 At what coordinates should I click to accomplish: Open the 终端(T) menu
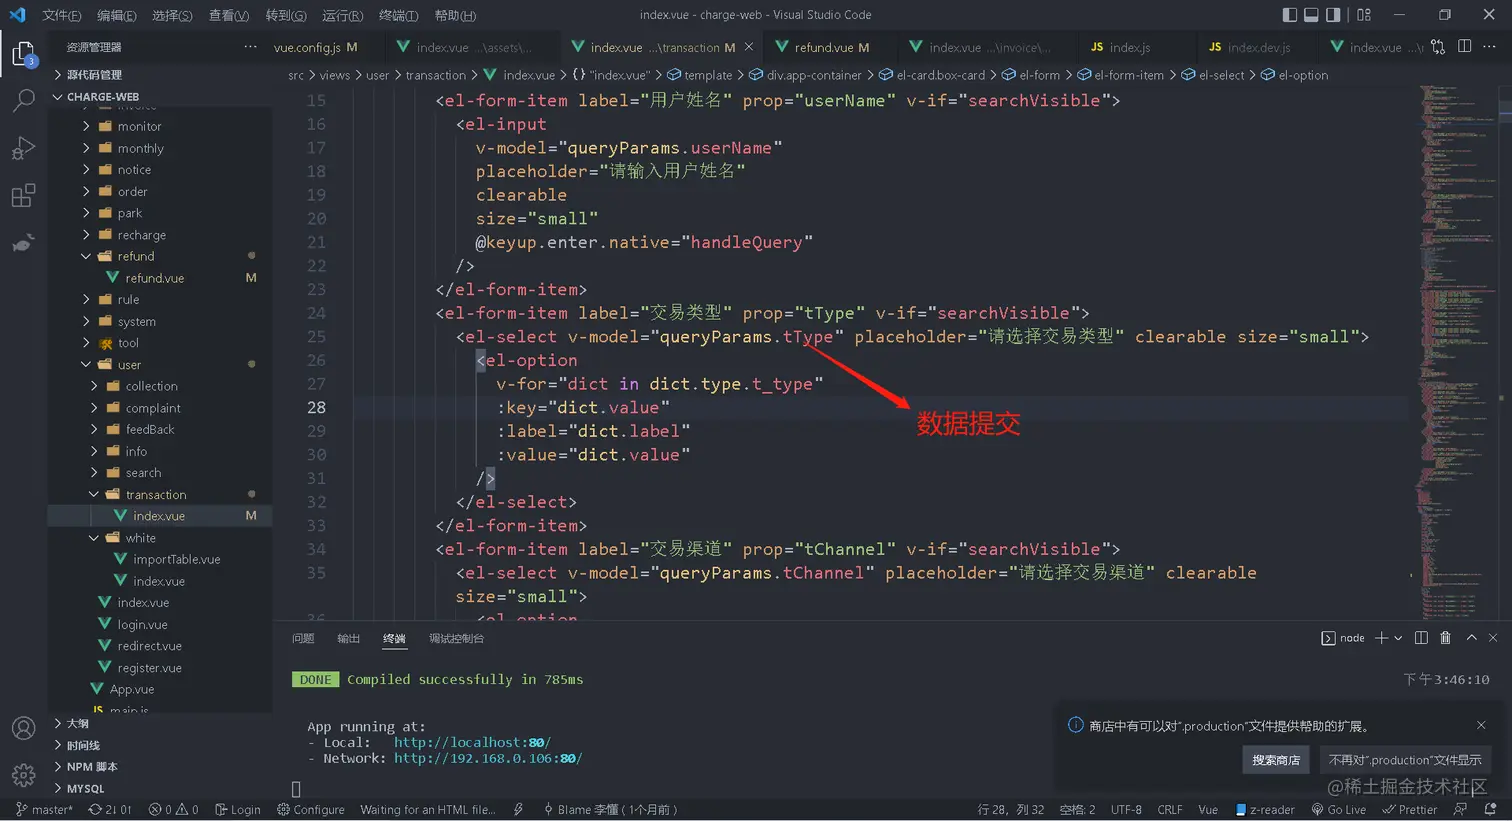click(x=399, y=15)
